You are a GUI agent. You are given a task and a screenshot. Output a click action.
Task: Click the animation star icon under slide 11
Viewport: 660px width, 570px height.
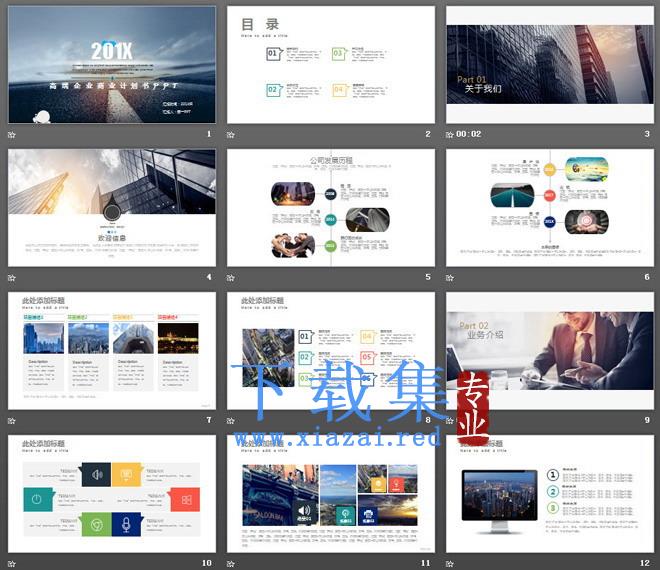[x=231, y=564]
